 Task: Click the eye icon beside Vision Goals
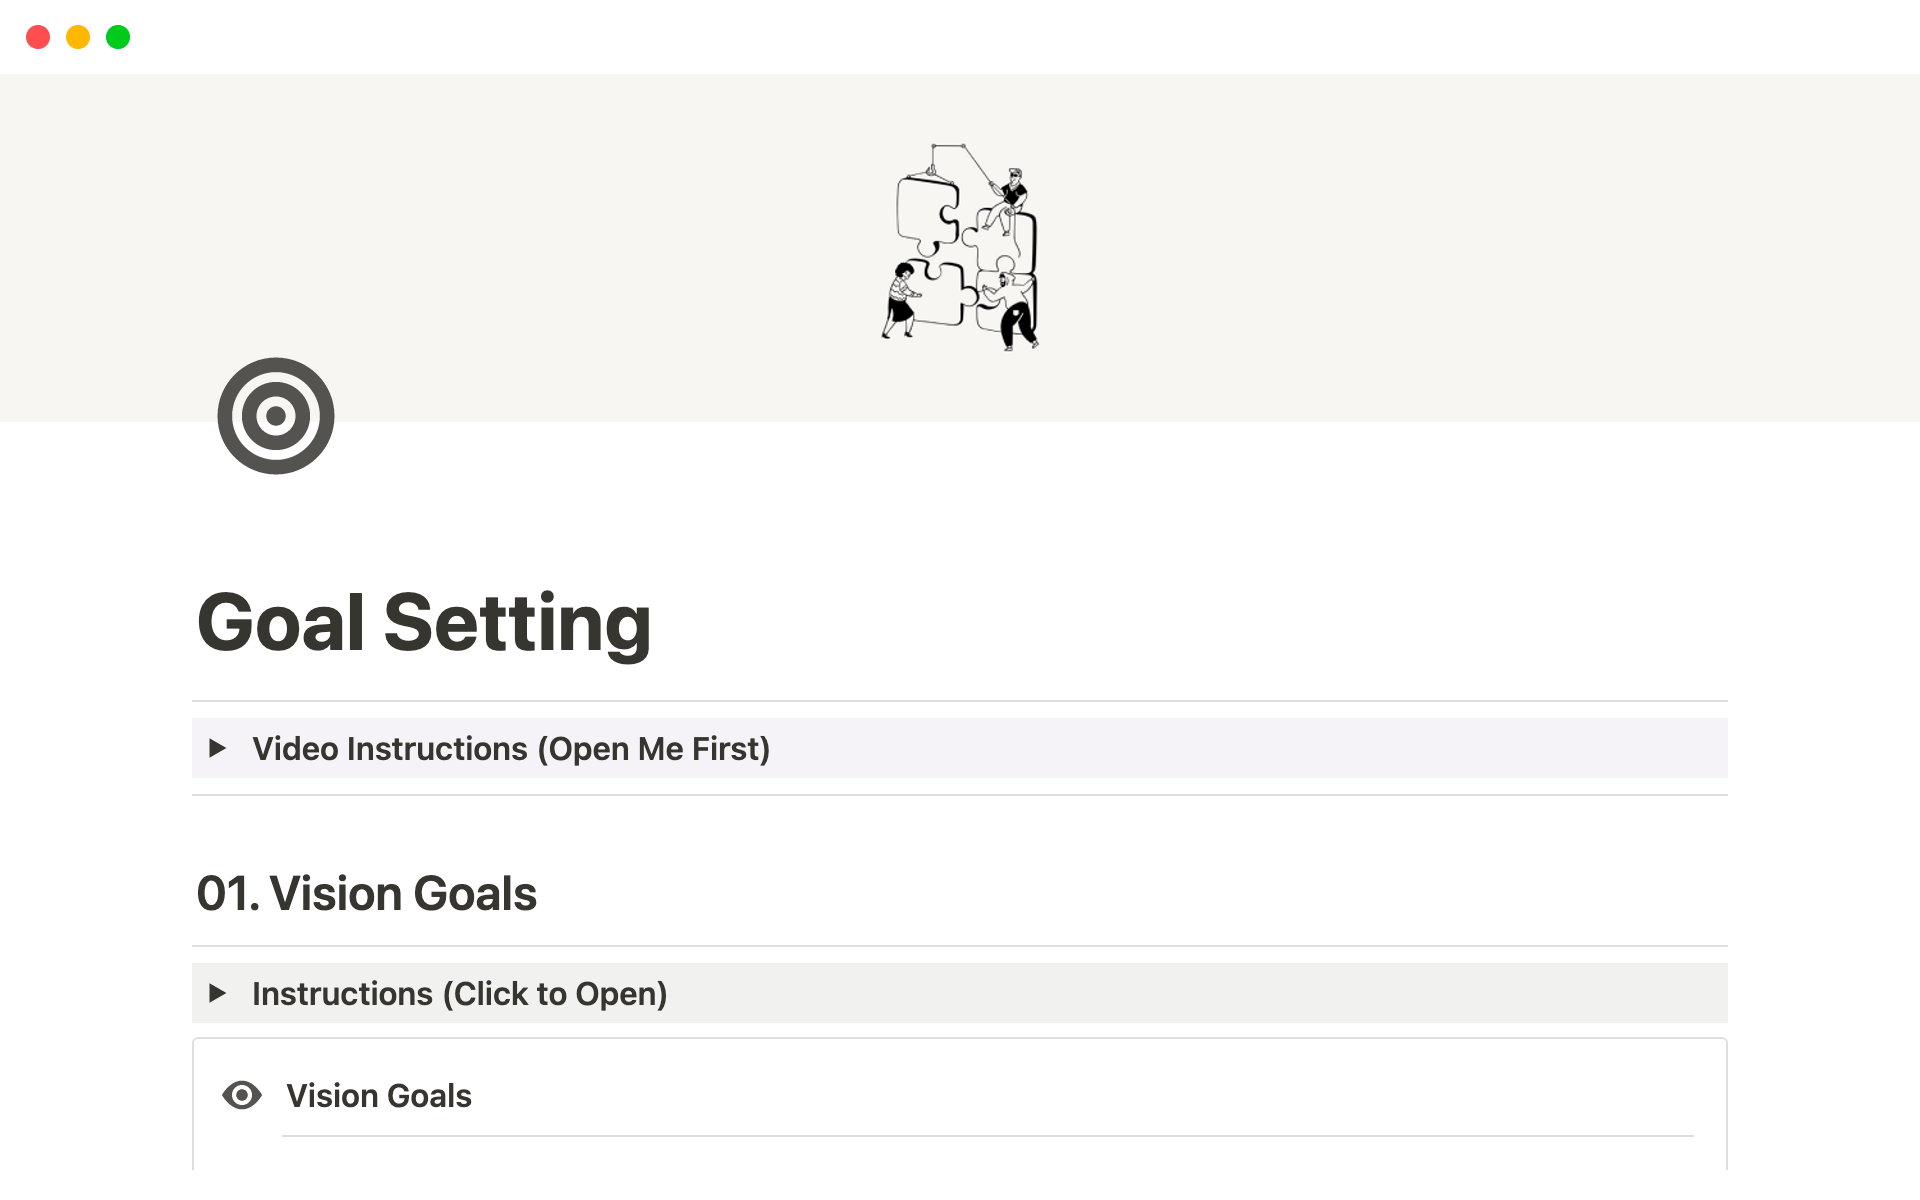[x=241, y=1095]
